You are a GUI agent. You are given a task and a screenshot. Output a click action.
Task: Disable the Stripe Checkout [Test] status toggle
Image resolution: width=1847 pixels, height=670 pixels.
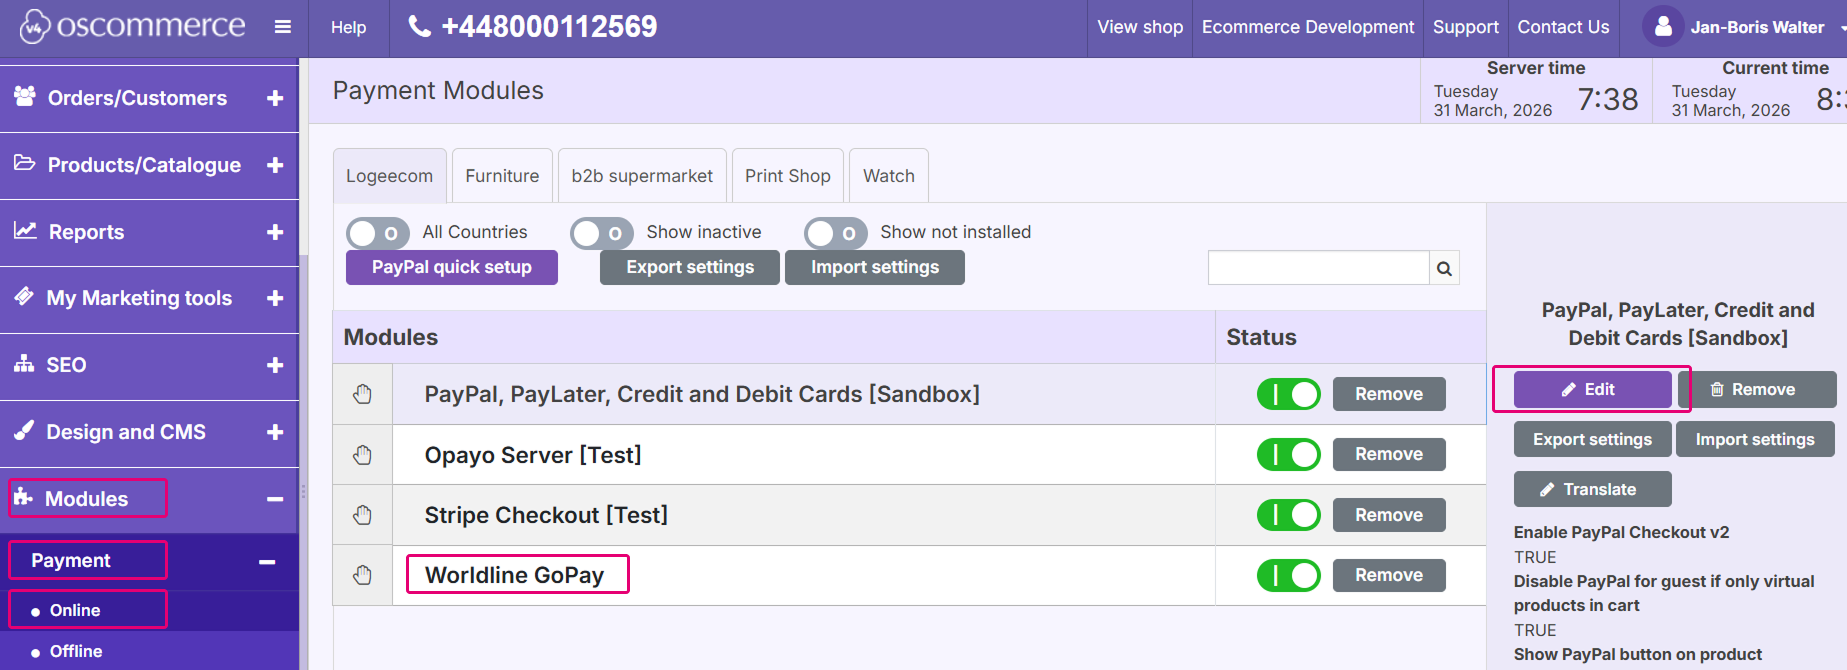coord(1288,514)
